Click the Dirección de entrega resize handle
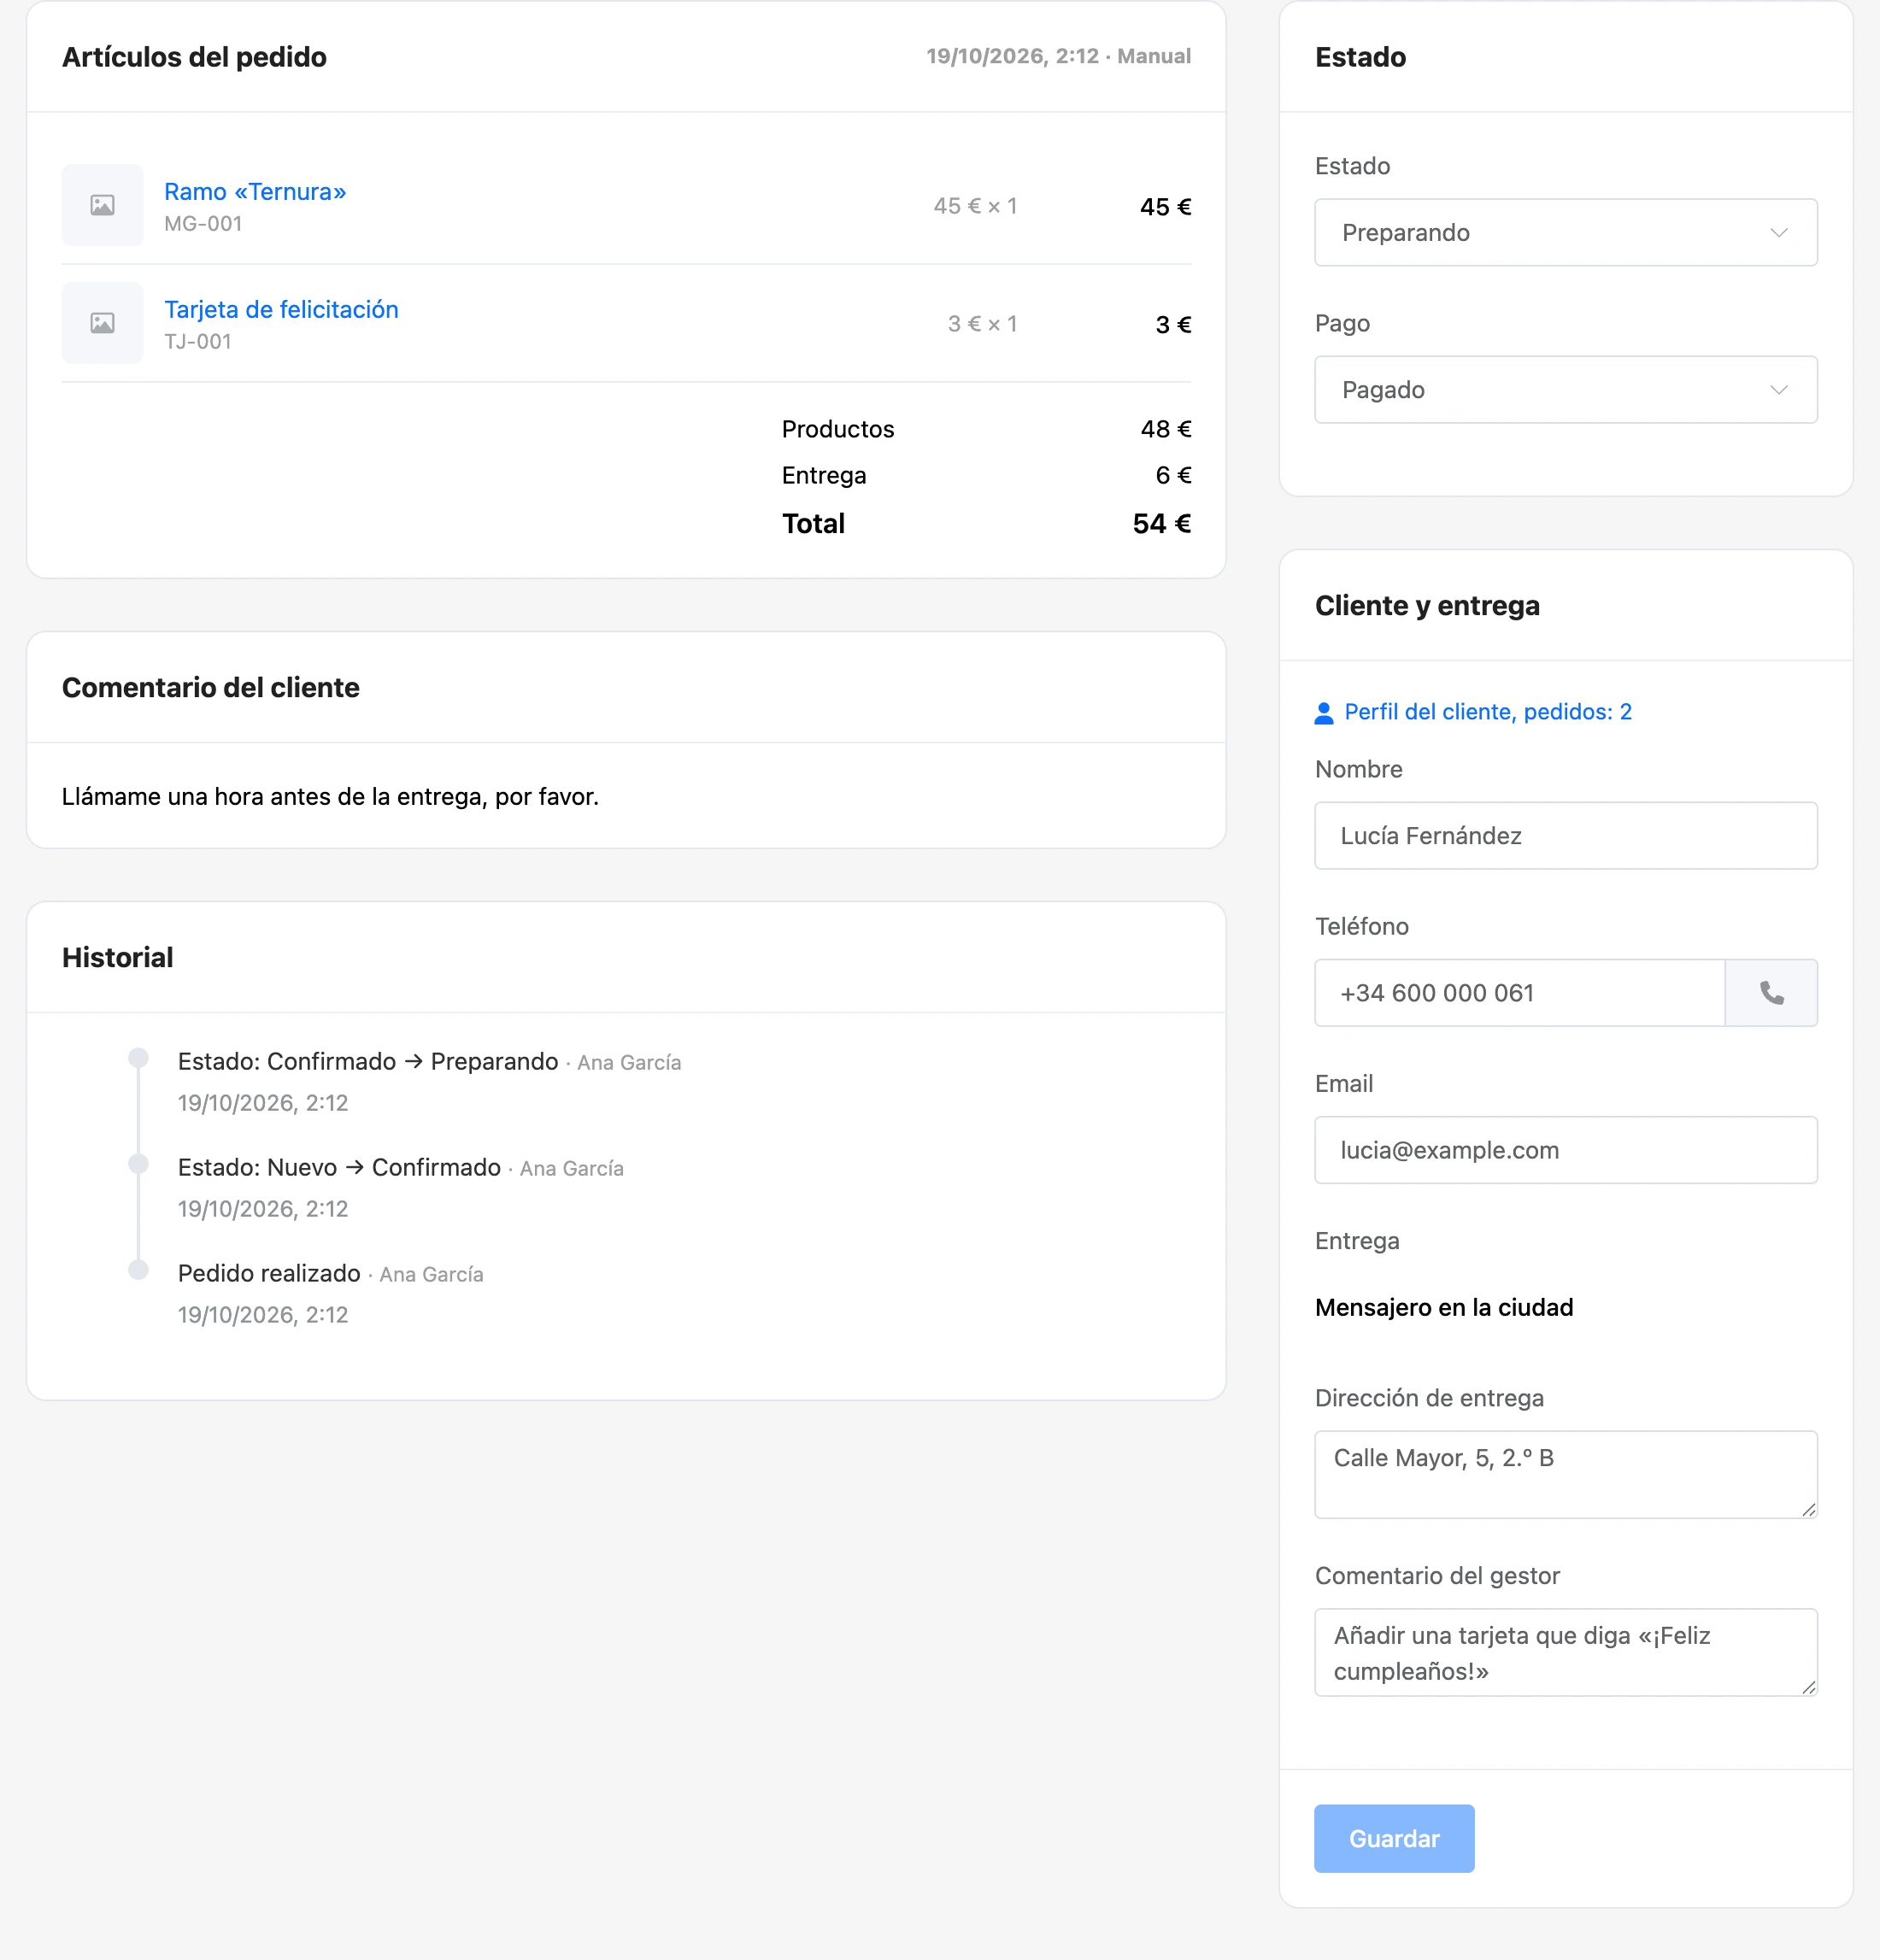Viewport: 1880px width, 1960px height. pyautogui.click(x=1809, y=1509)
